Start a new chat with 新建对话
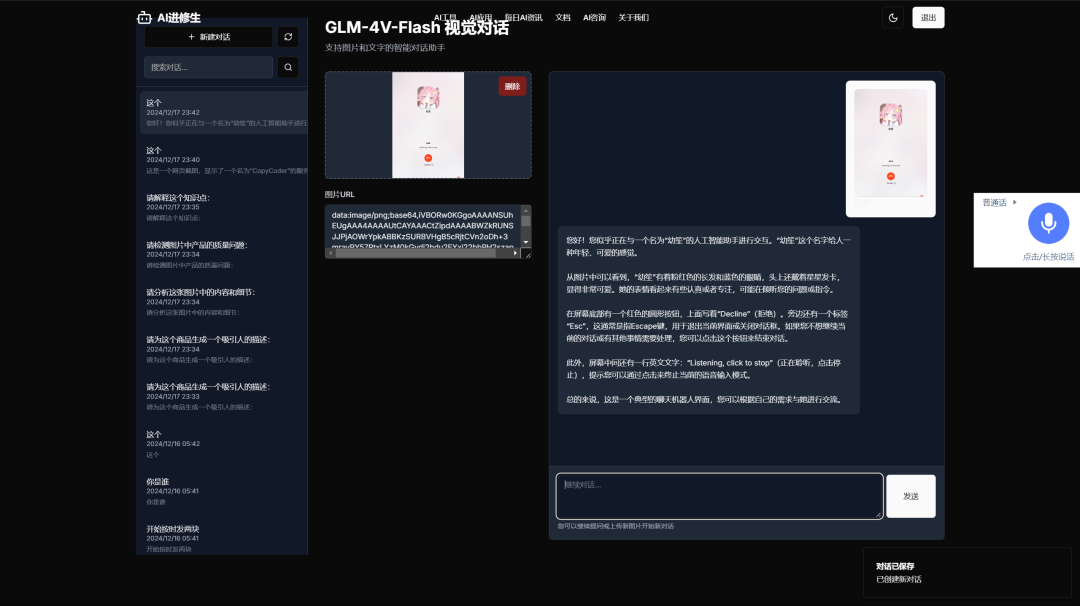This screenshot has width=1080, height=606. [x=209, y=36]
